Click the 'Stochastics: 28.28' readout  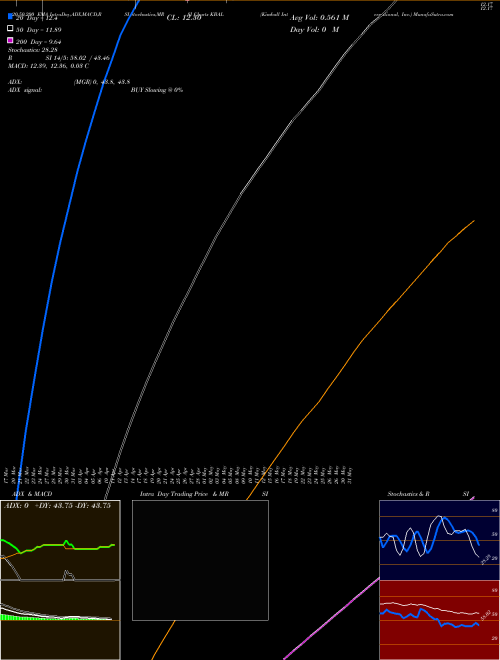pyautogui.click(x=33, y=50)
